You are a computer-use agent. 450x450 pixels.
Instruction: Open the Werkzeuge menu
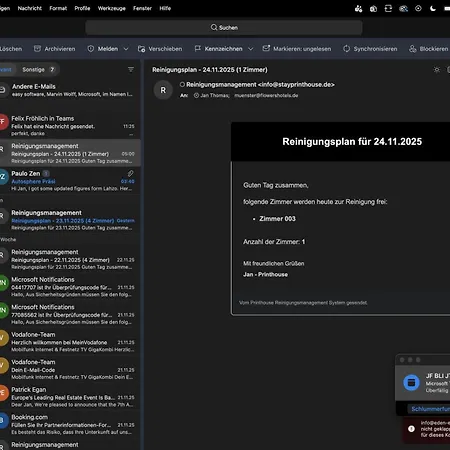click(112, 8)
